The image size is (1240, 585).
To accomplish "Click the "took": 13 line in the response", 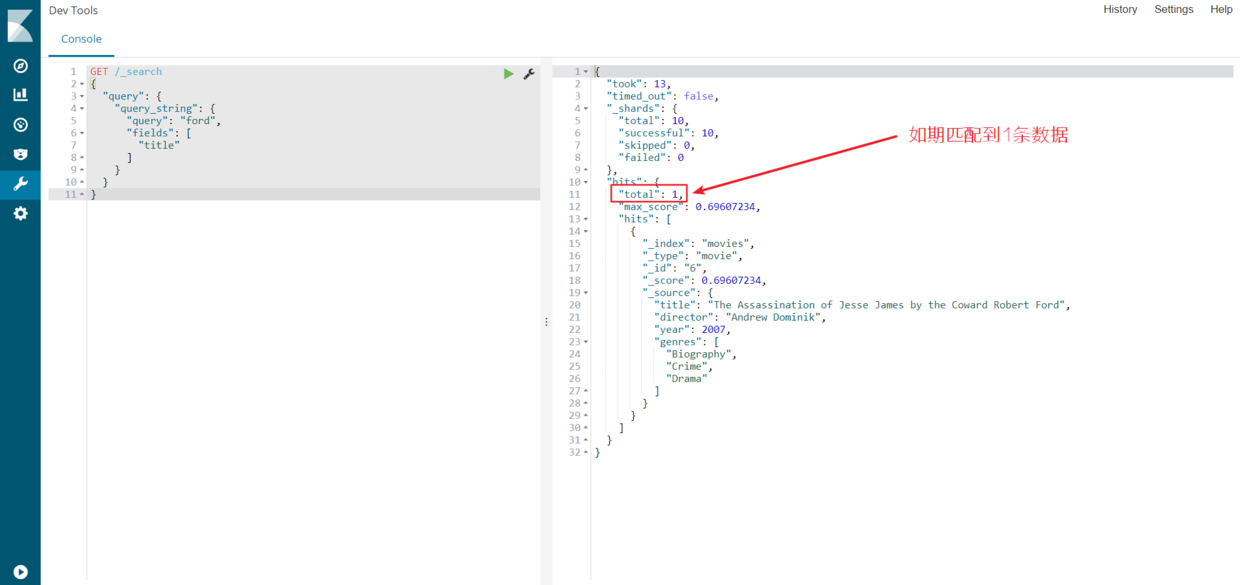I will [639, 84].
